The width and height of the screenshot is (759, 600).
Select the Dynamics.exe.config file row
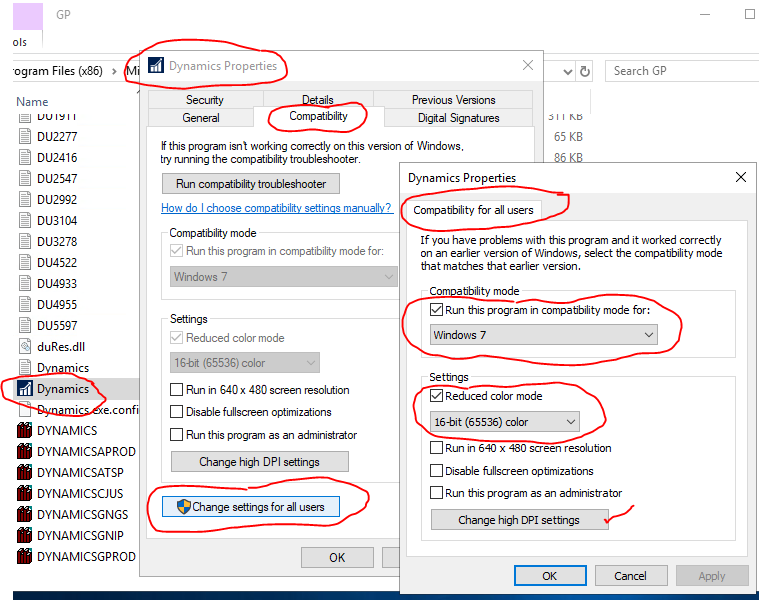77,410
